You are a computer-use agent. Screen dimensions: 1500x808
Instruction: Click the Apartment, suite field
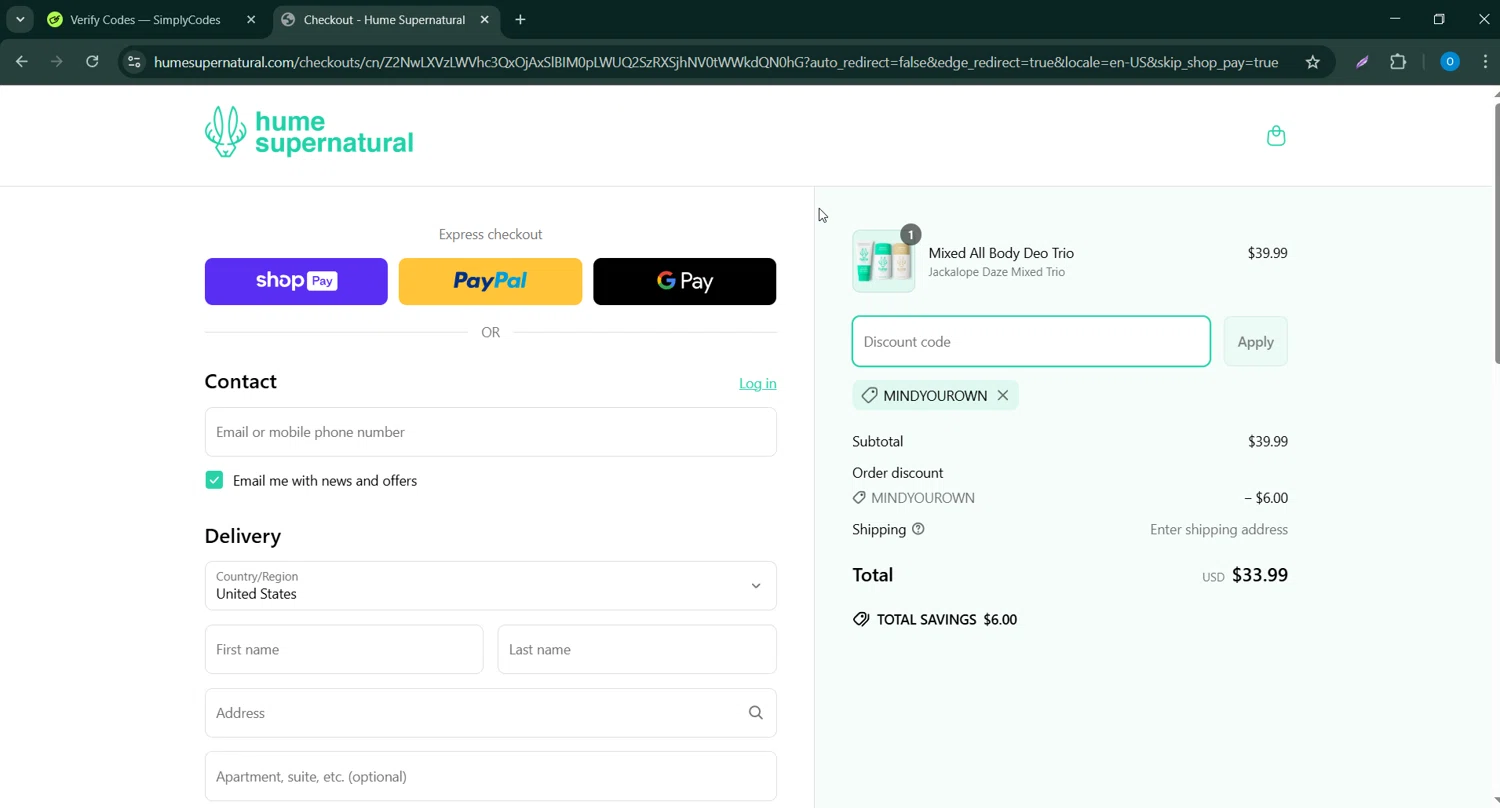click(x=491, y=777)
